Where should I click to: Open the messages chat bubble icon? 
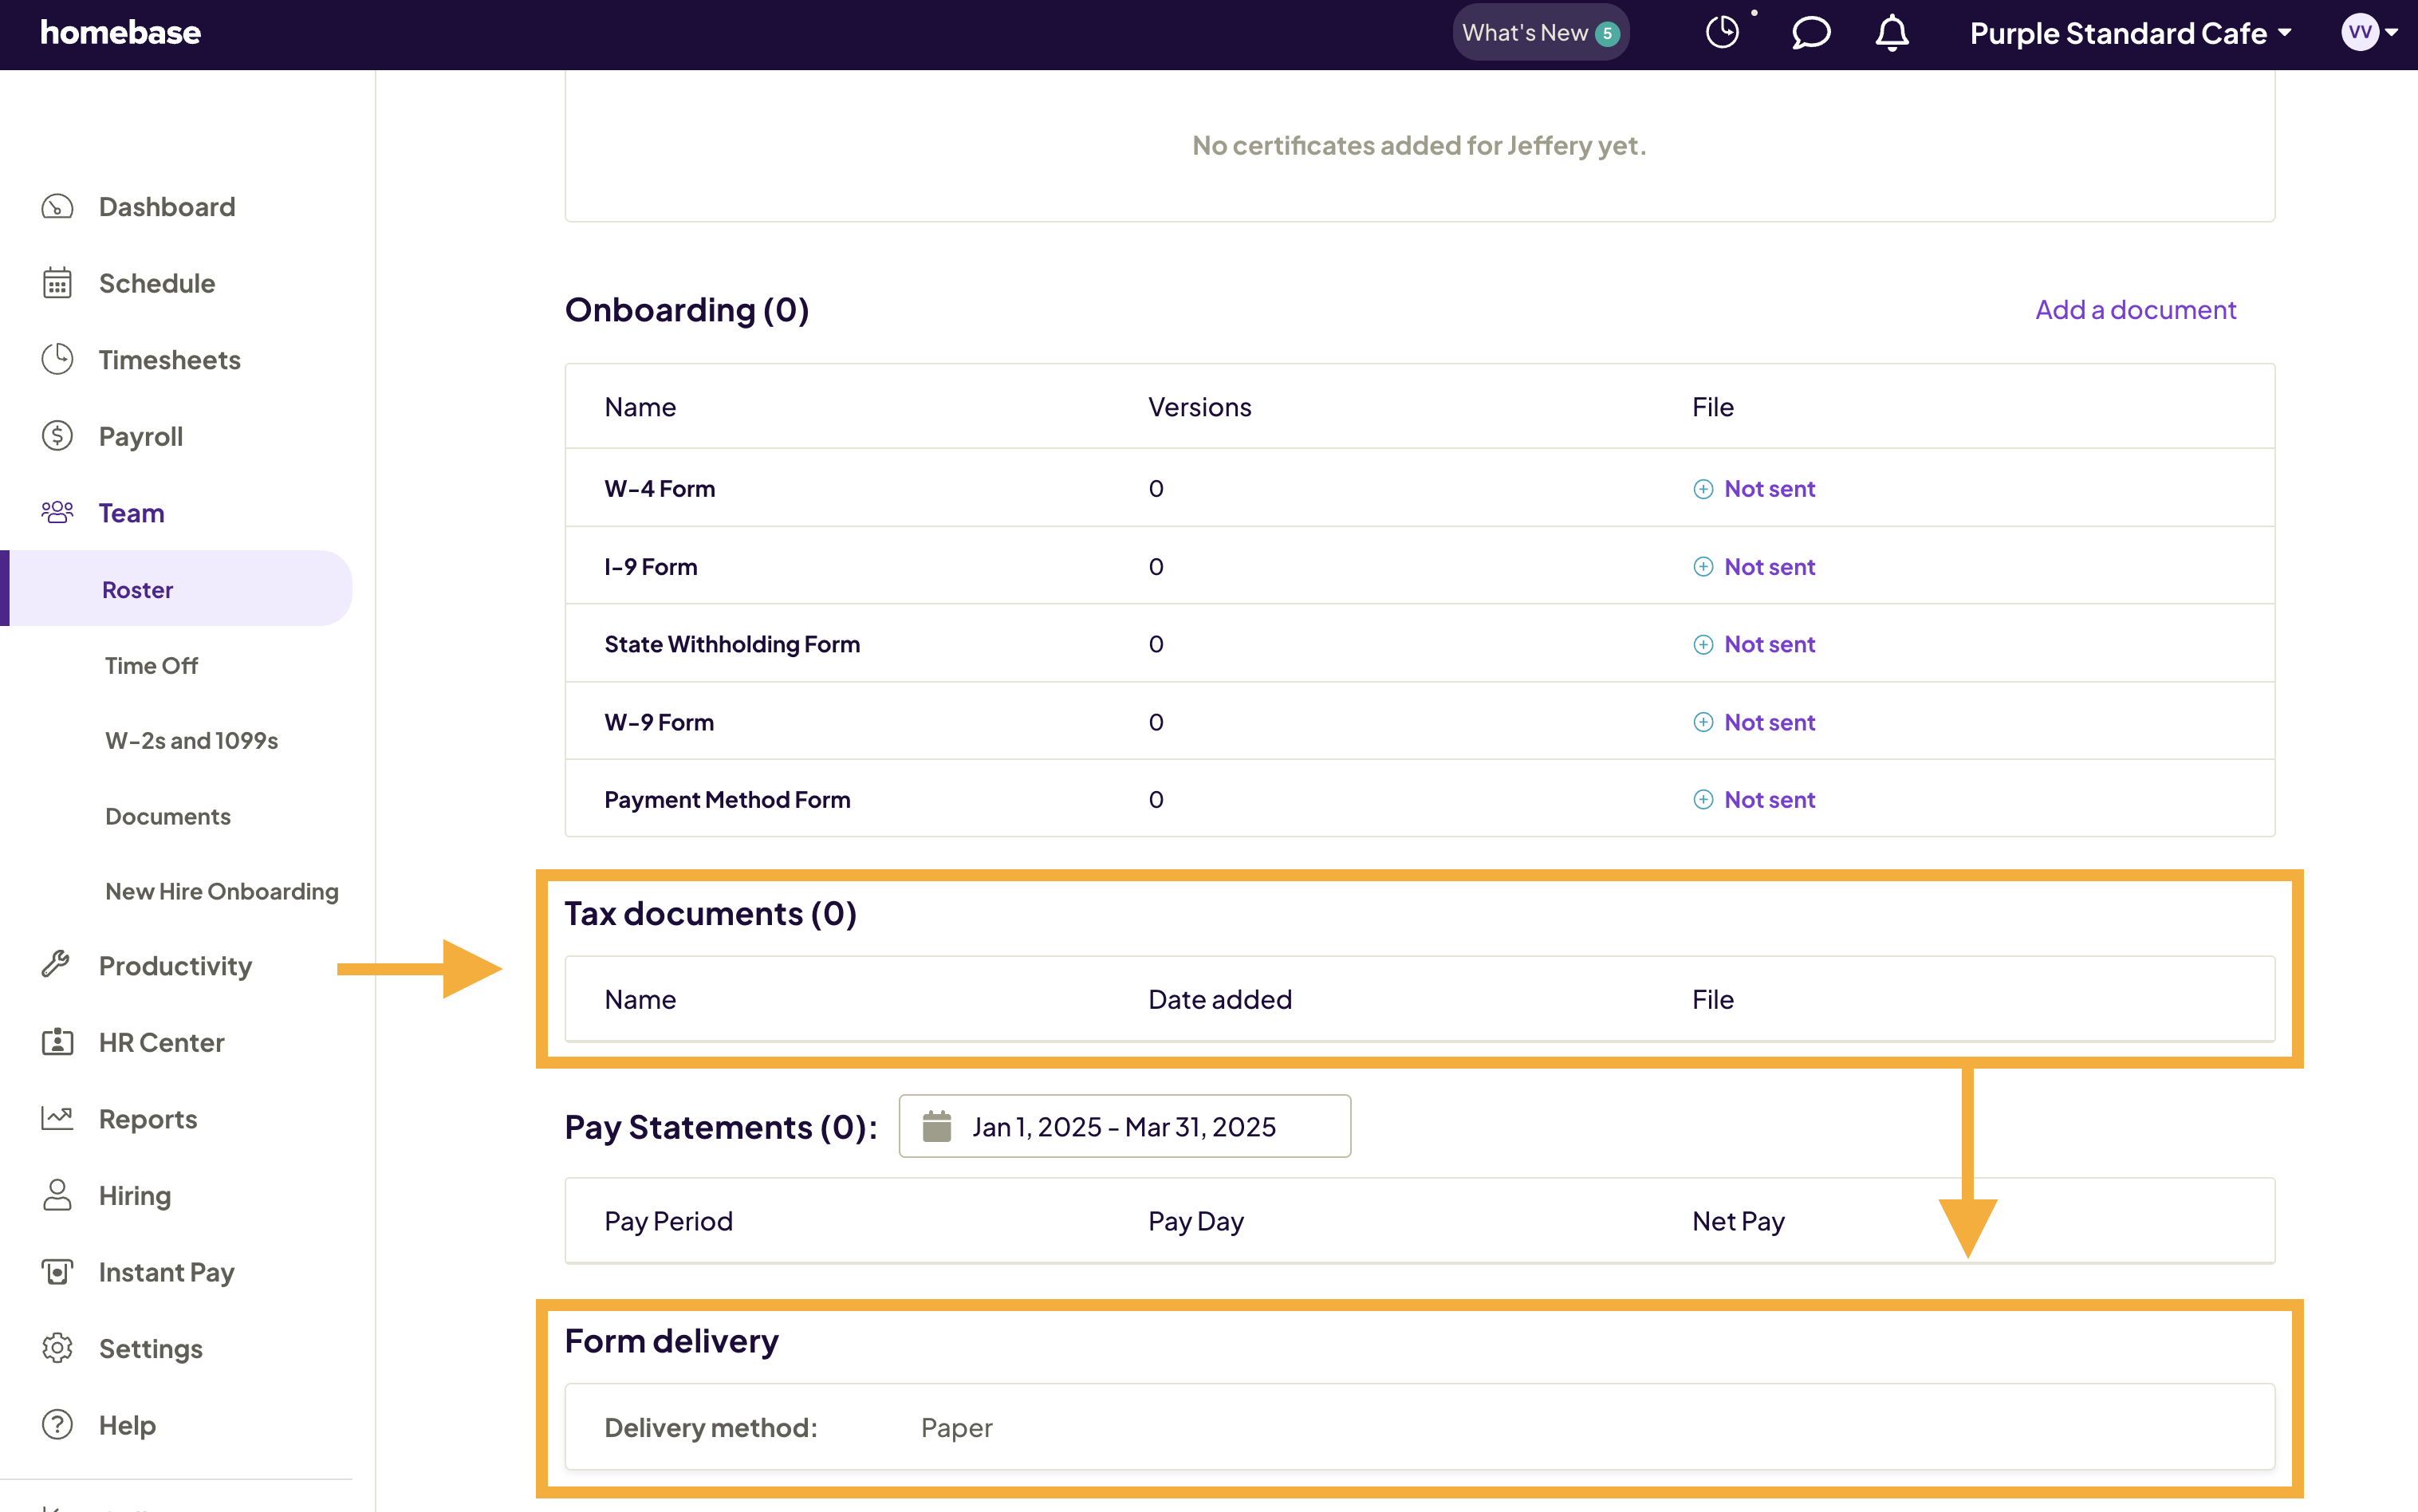pyautogui.click(x=1810, y=33)
